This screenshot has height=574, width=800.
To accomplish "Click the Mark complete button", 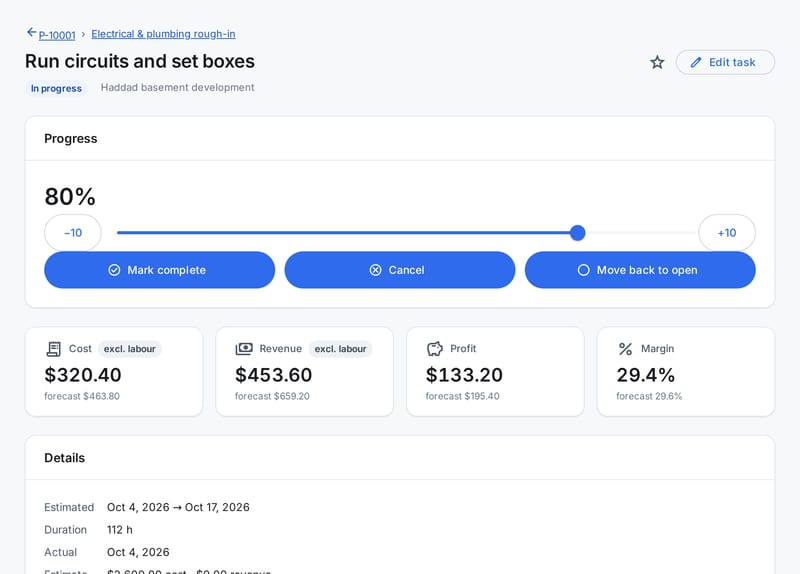I will [x=160, y=270].
